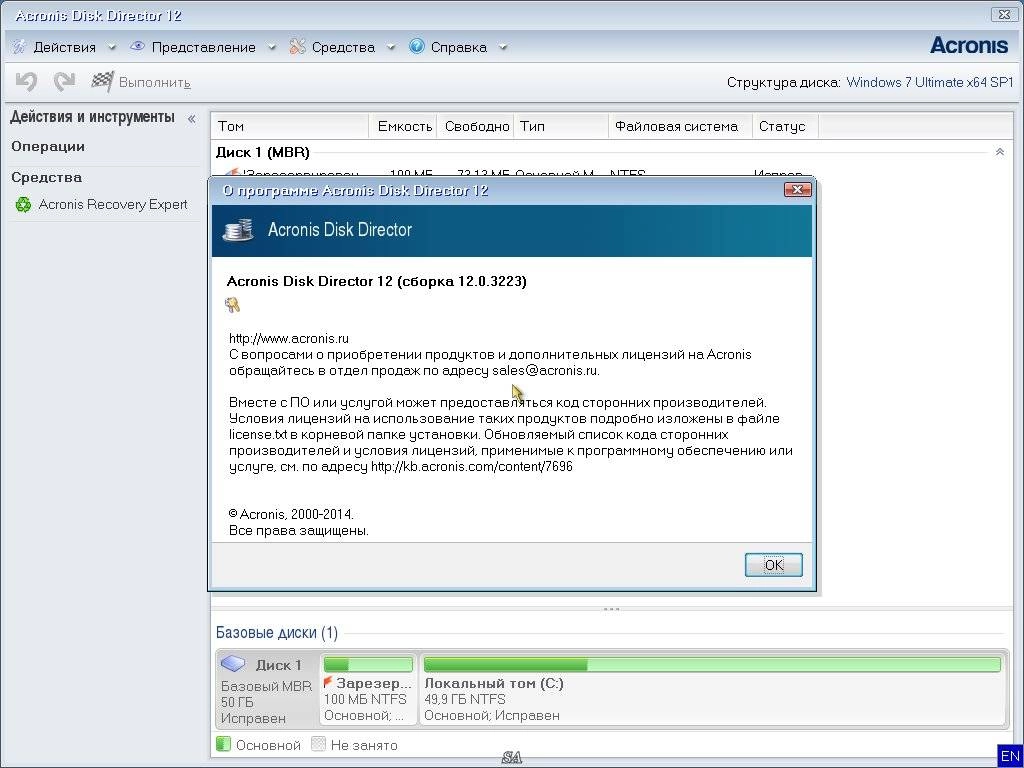The width and height of the screenshot is (1024, 768).
Task: Click the Диск 1 (MBR) group label
Action: pos(263,152)
